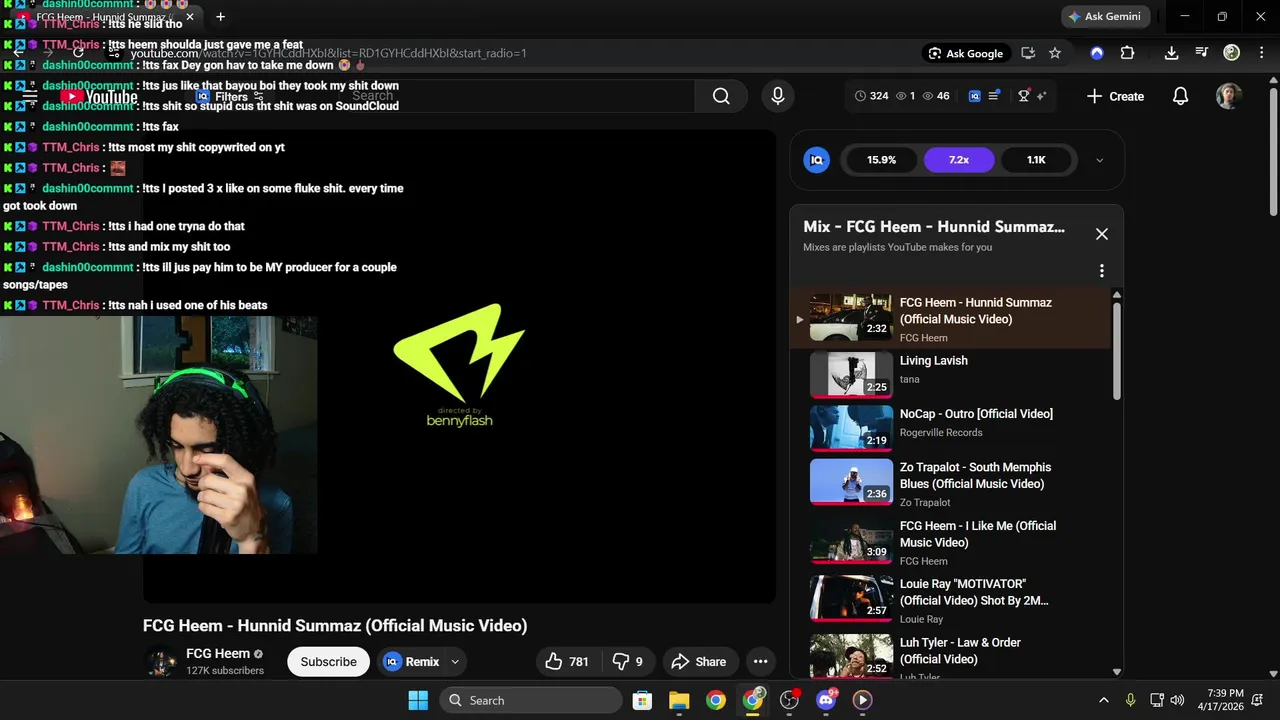This screenshot has height=720, width=1280.
Task: Open Chrome extensions puzzle icon
Action: tap(1128, 53)
